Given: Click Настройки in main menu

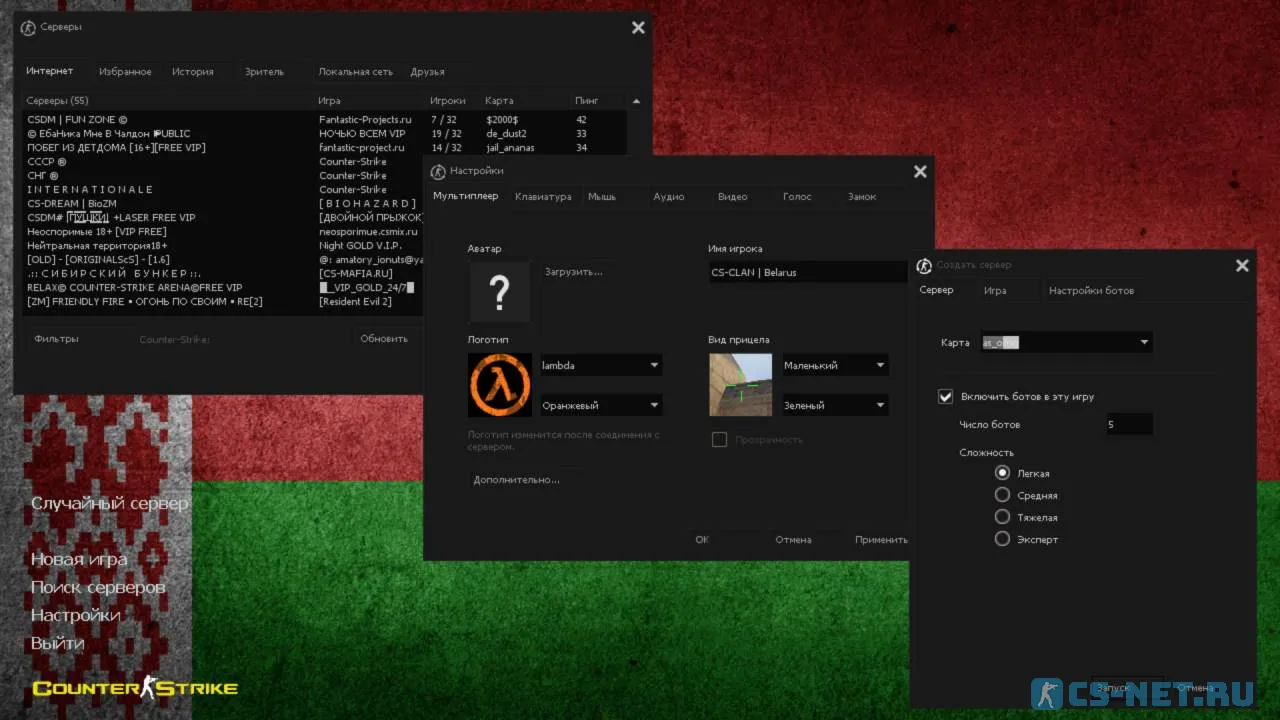Looking at the screenshot, I should pyautogui.click(x=75, y=615).
